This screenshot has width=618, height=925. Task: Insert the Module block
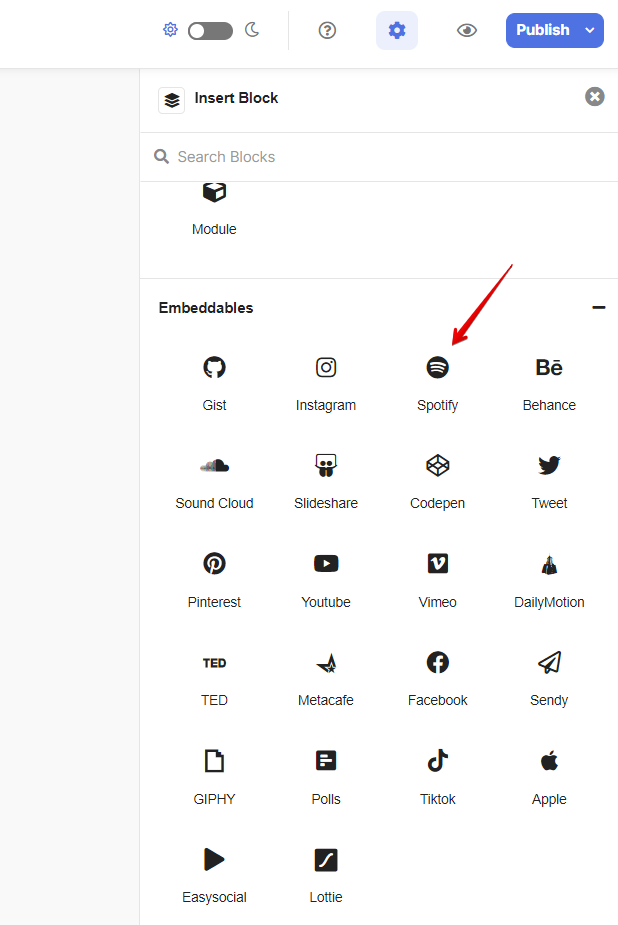[x=214, y=209]
